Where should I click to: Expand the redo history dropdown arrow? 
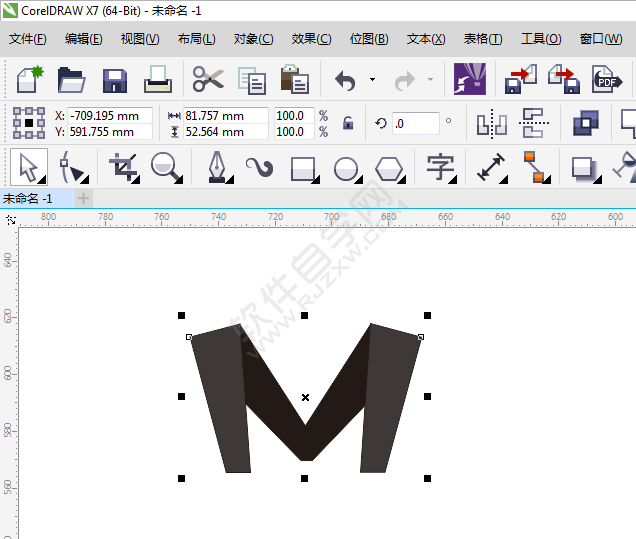(430, 80)
